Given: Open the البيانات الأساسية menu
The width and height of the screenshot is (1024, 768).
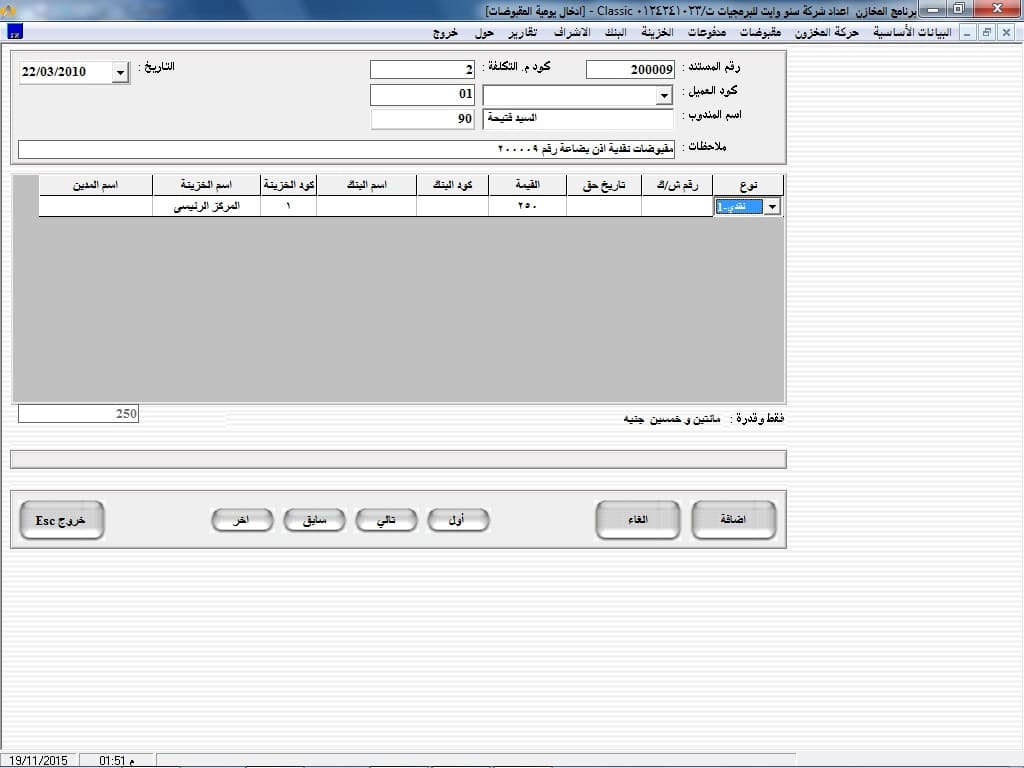Looking at the screenshot, I should click(x=912, y=33).
